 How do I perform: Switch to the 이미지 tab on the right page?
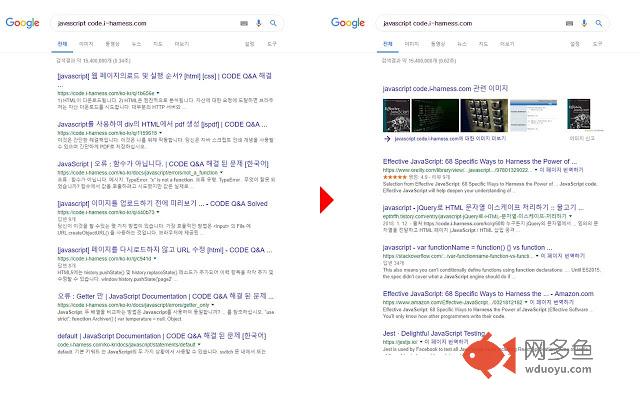pyautogui.click(x=411, y=44)
